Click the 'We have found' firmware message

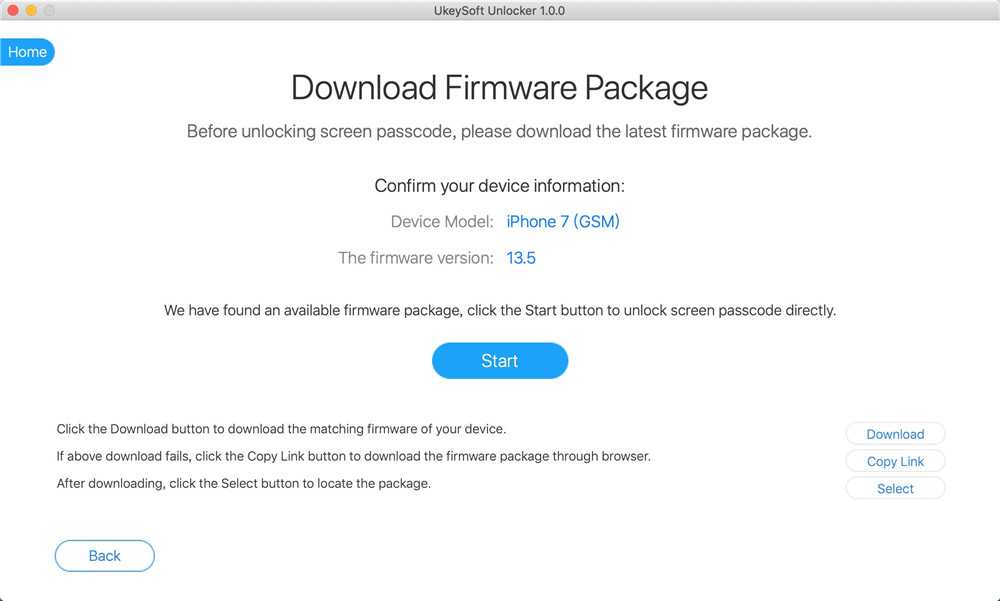coord(499,311)
